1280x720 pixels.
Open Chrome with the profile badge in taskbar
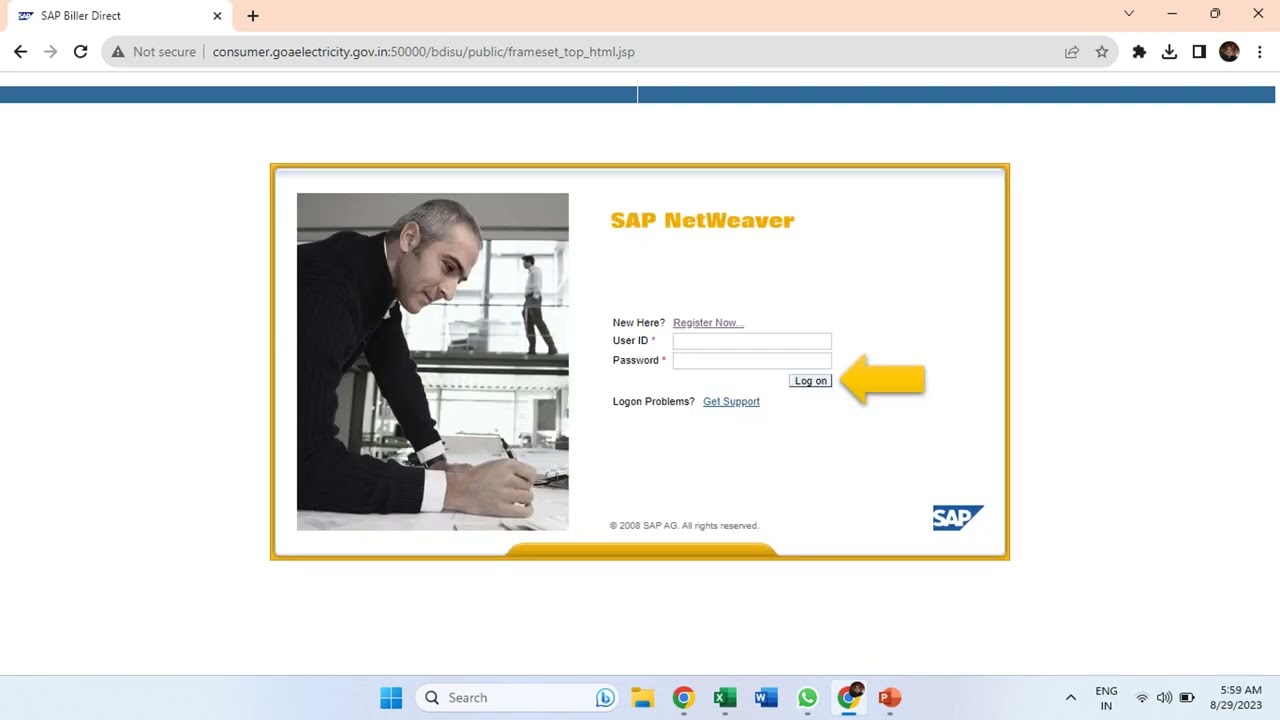(849, 697)
